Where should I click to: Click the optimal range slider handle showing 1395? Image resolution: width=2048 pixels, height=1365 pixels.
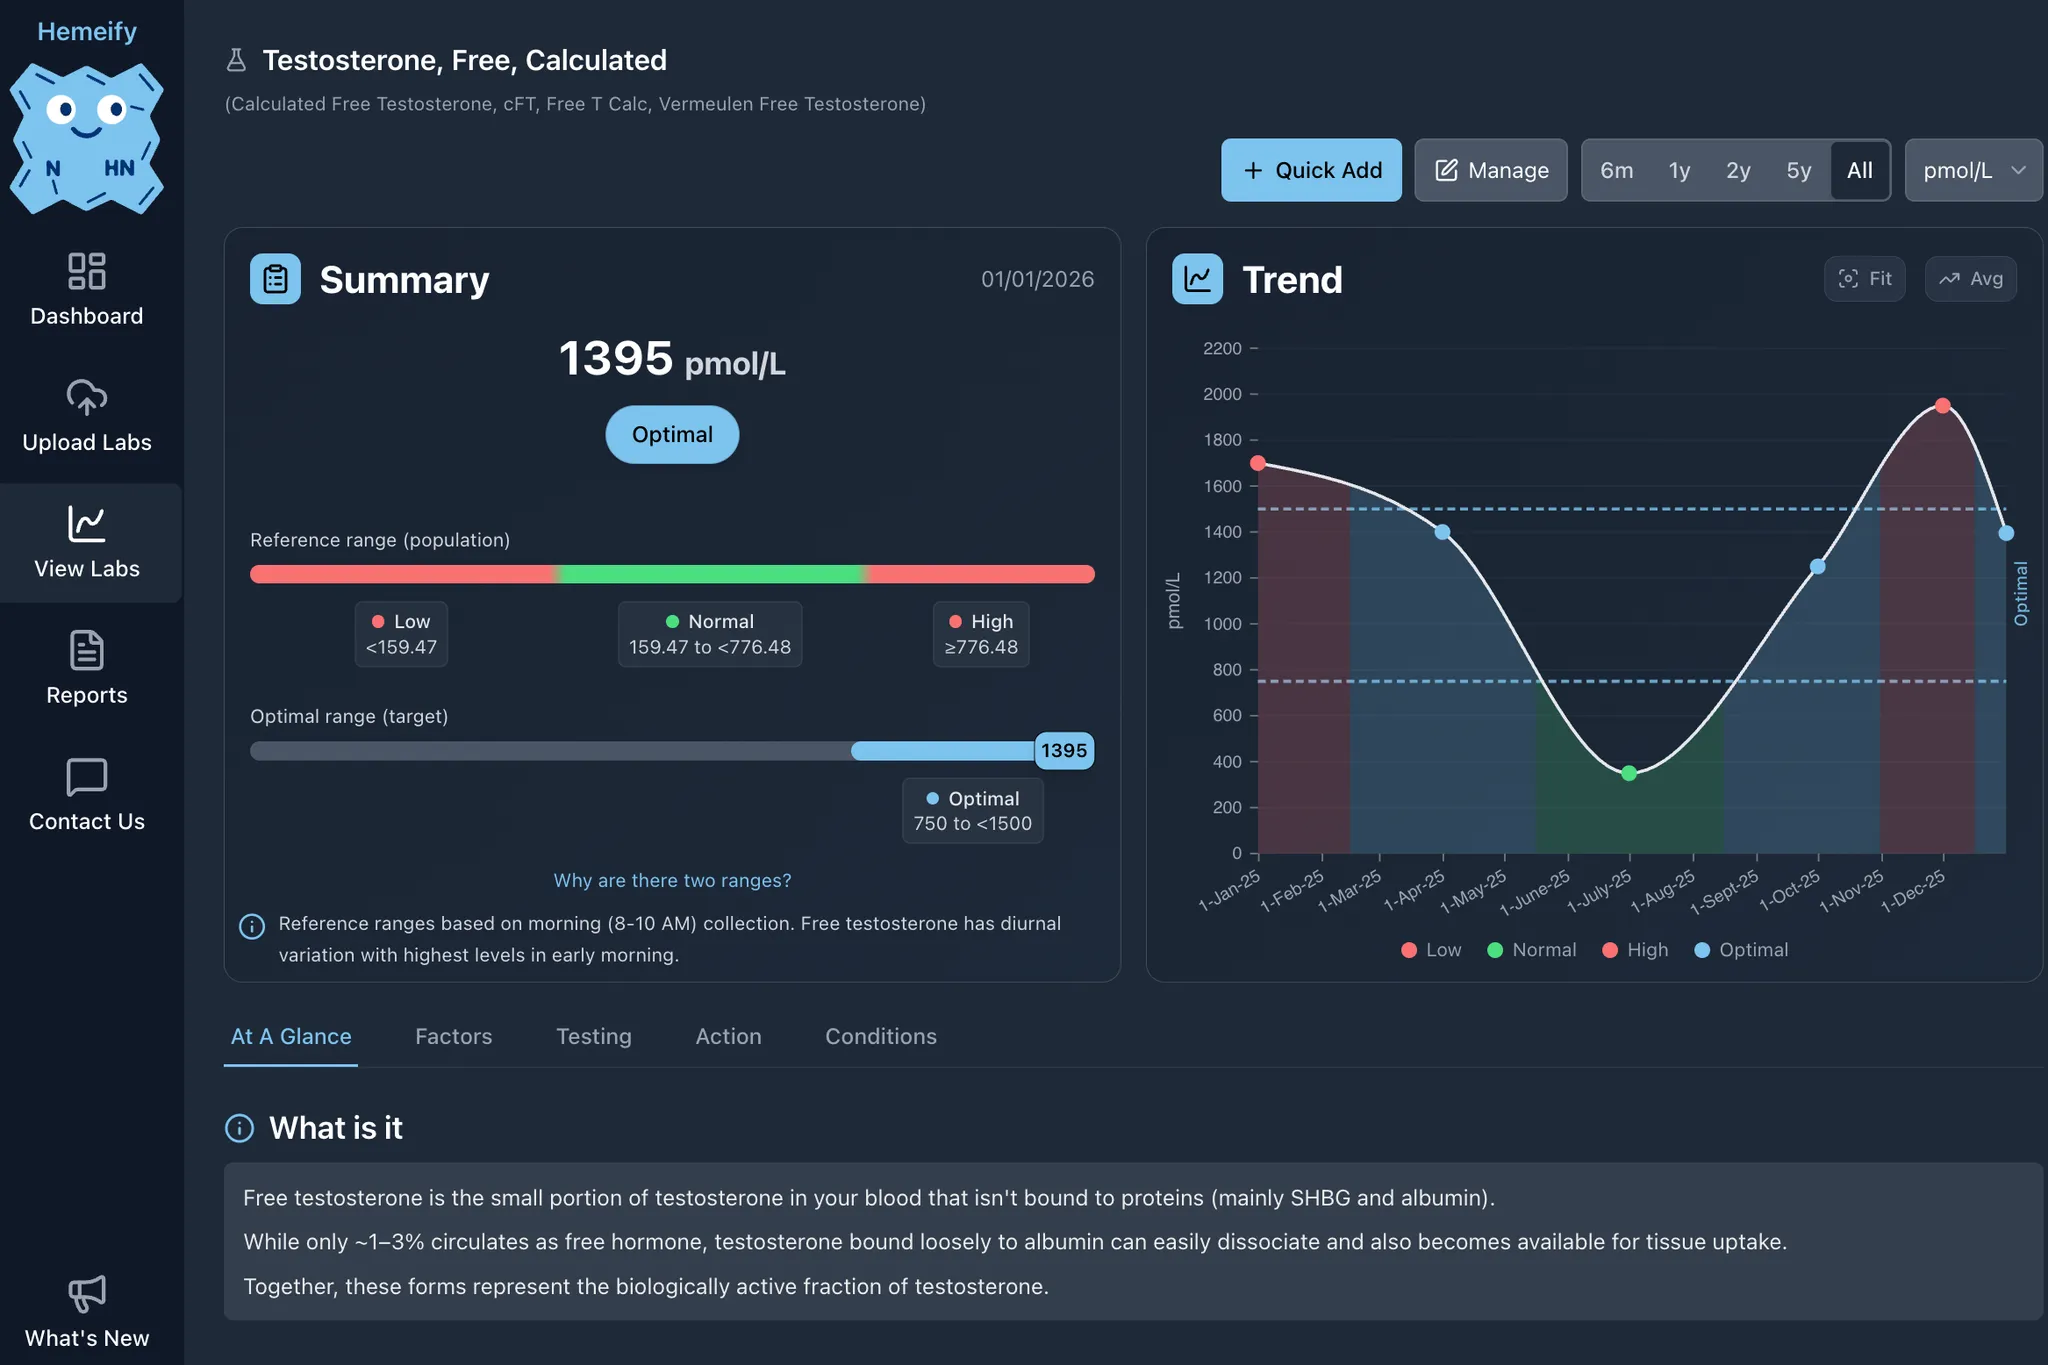pos(1063,750)
